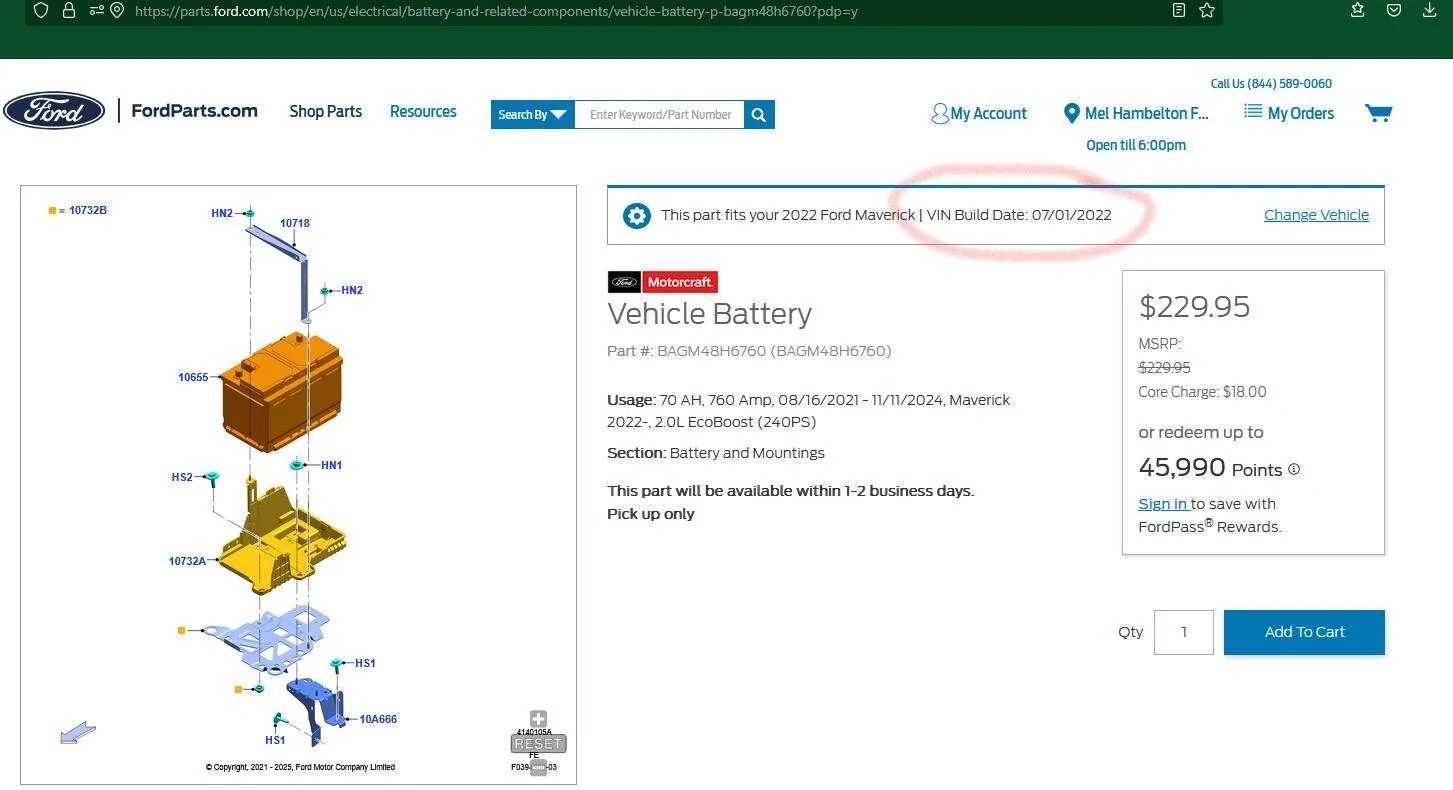The image size is (1453, 790).
Task: Click the bookmarks tray icon in toolbar
Action: 1357,10
